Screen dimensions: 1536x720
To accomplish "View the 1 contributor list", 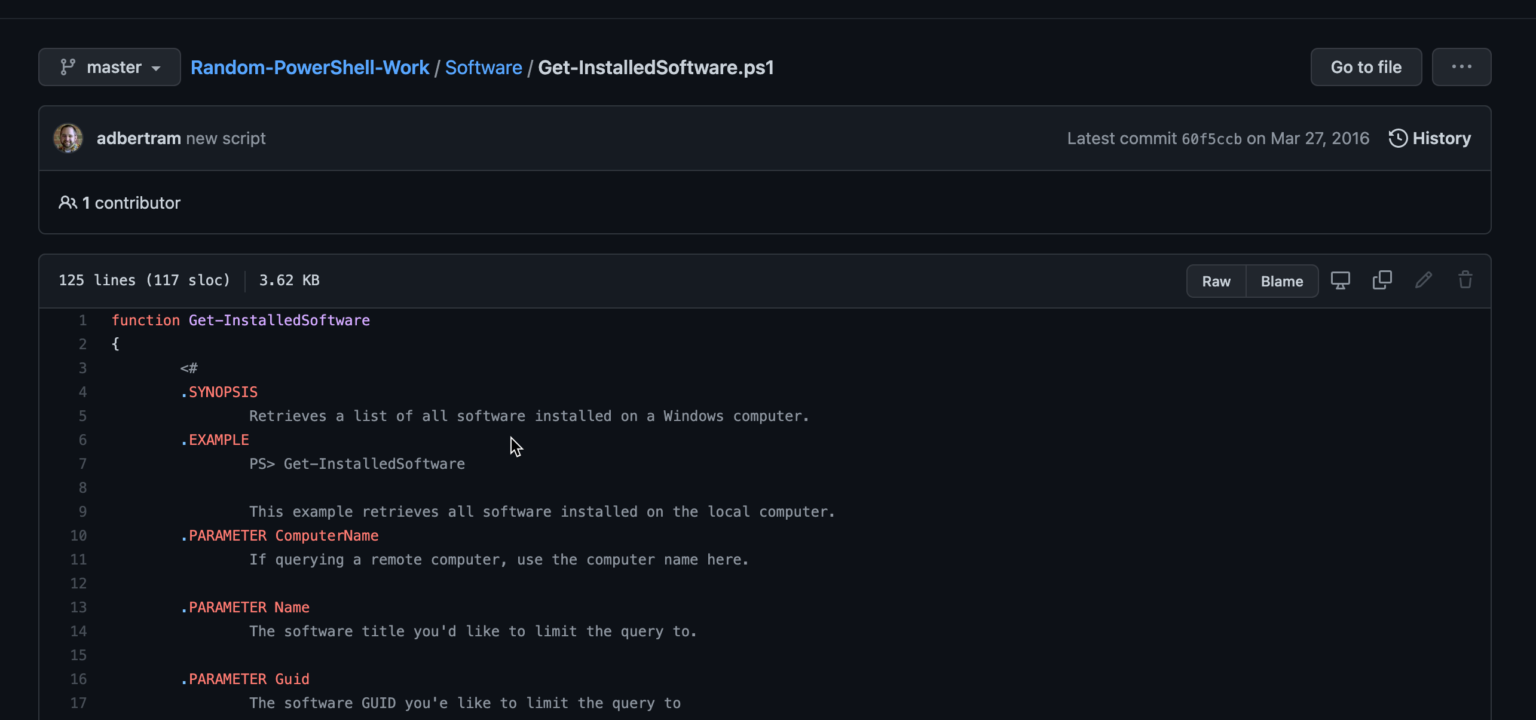I will coord(130,202).
